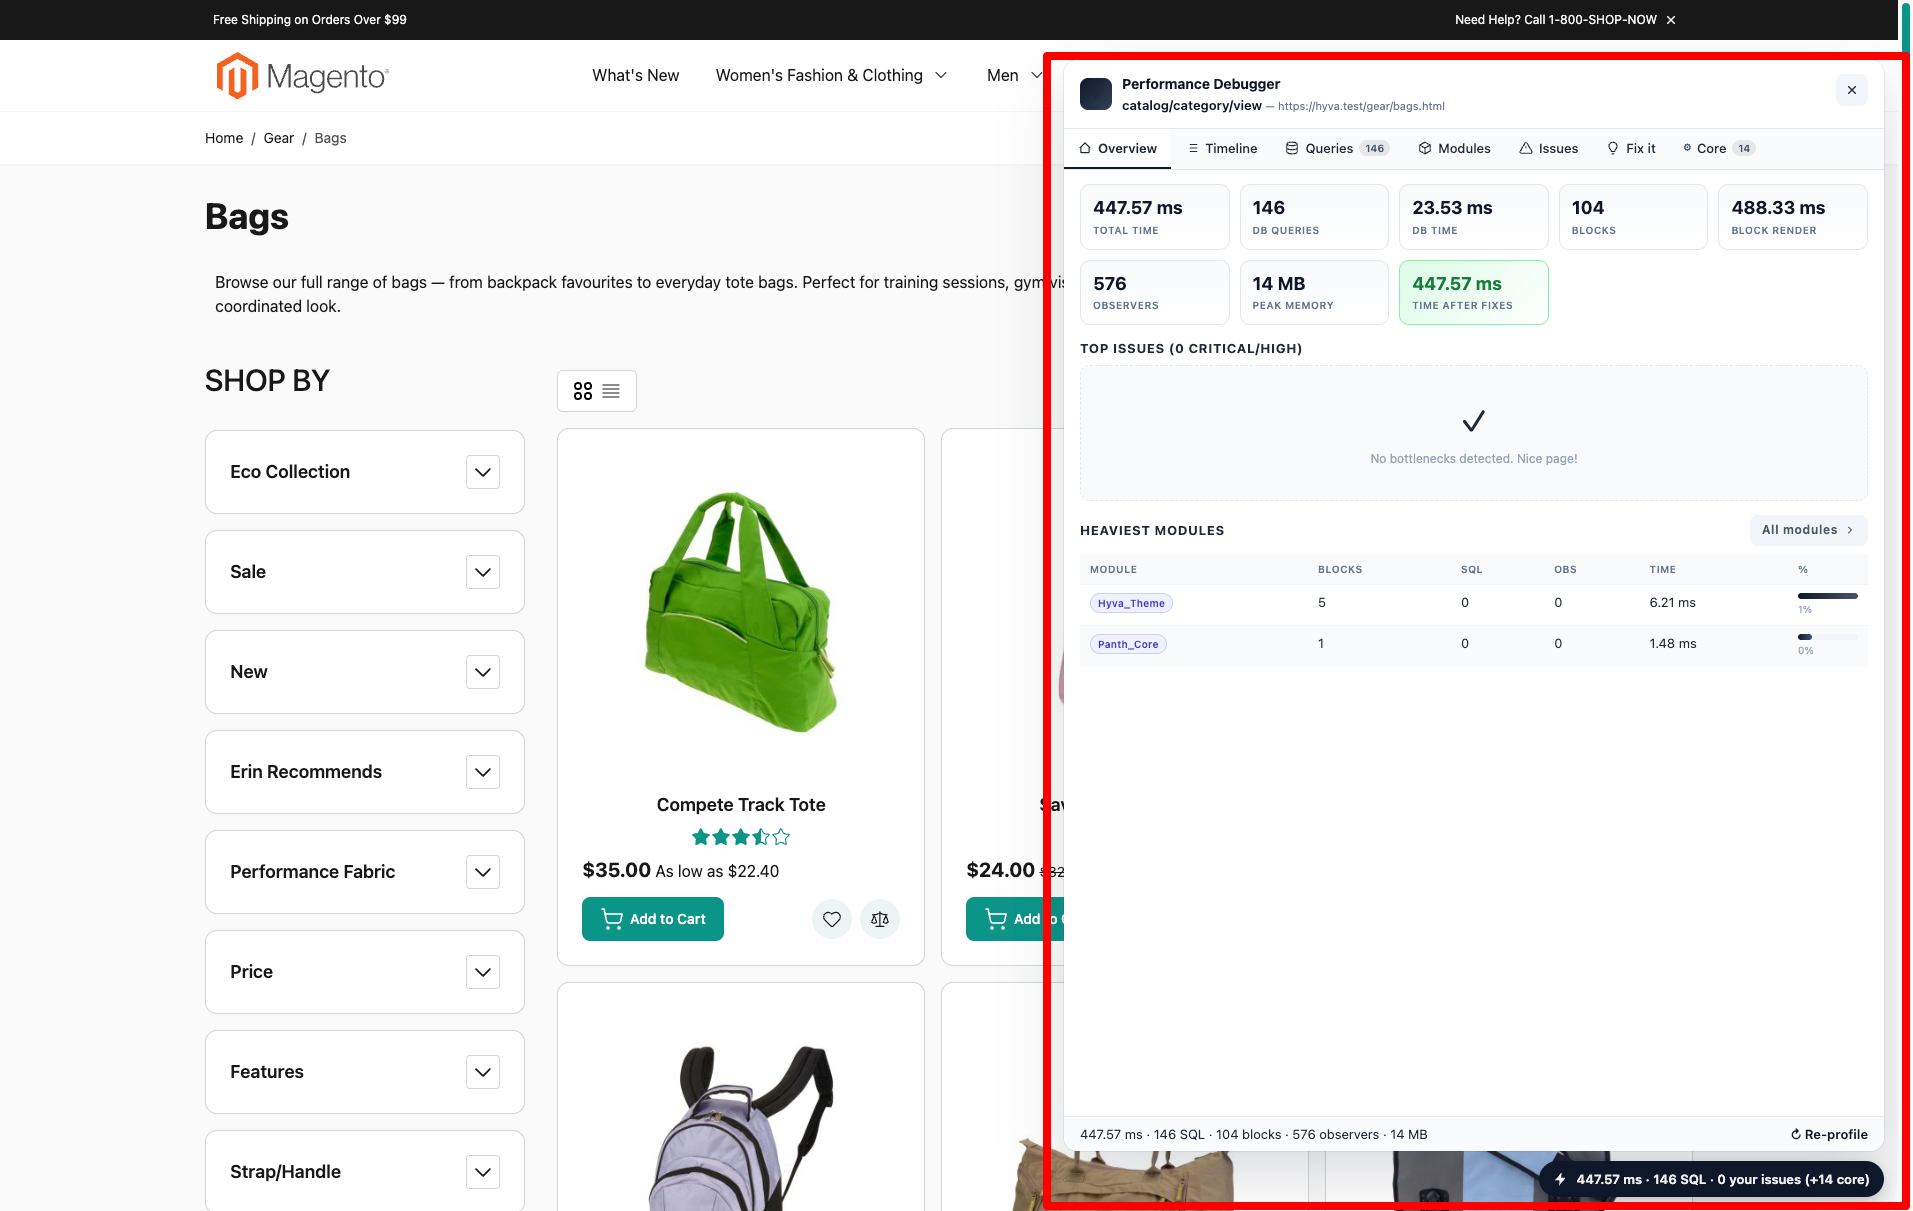The width and height of the screenshot is (1913, 1211).
Task: Open the Core tab
Action: coord(1719,148)
